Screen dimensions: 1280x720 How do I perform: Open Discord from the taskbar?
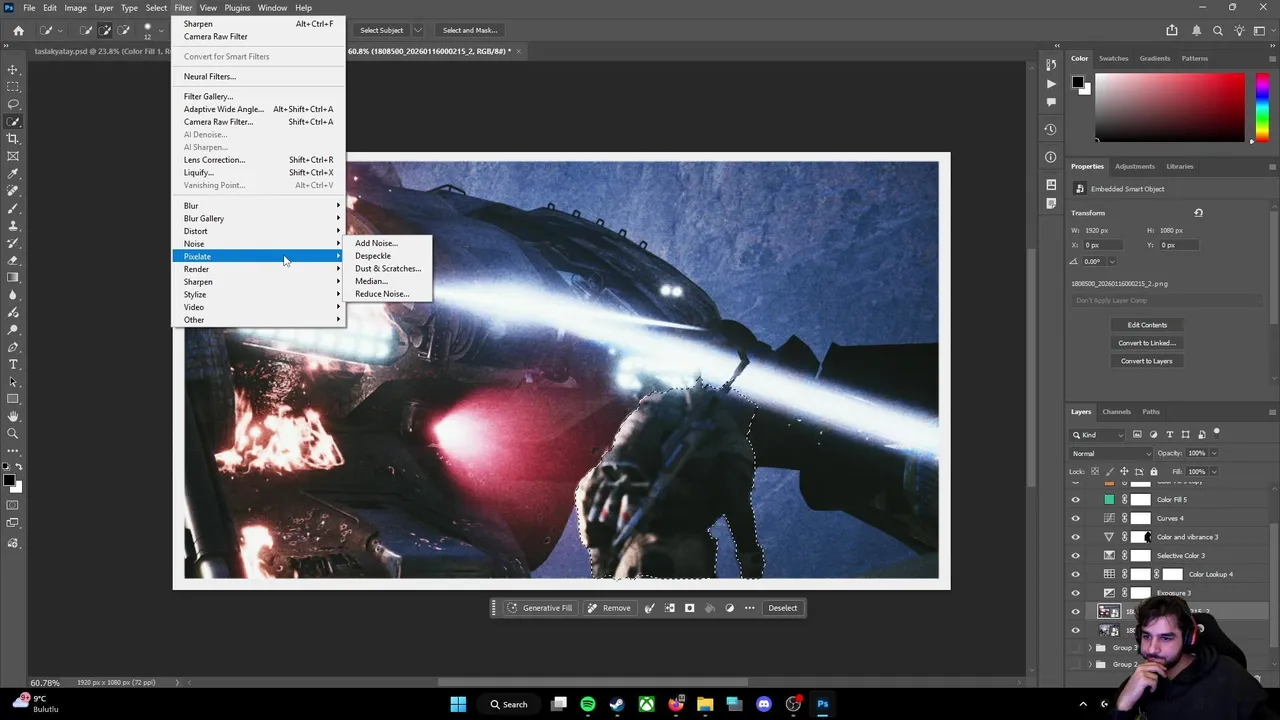point(764,704)
